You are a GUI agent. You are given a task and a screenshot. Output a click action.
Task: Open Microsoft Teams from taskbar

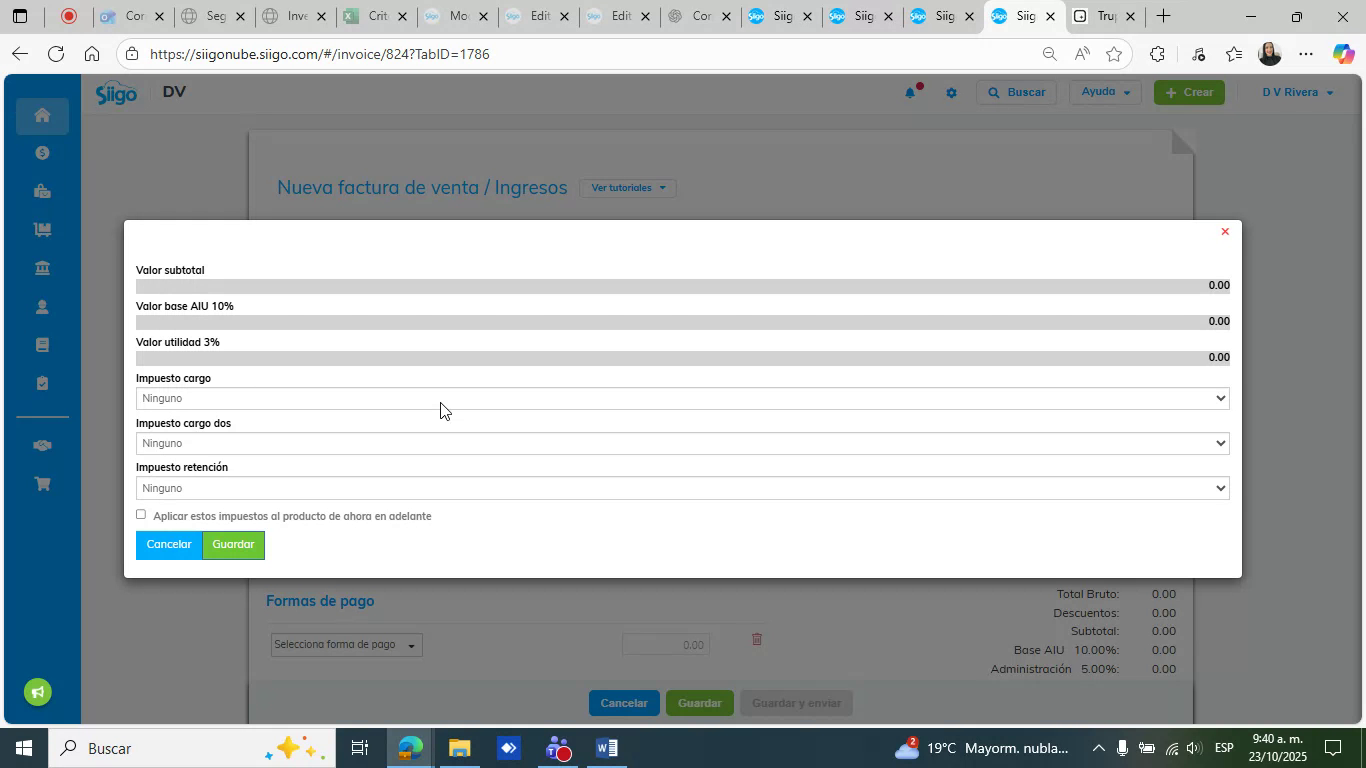(x=558, y=748)
